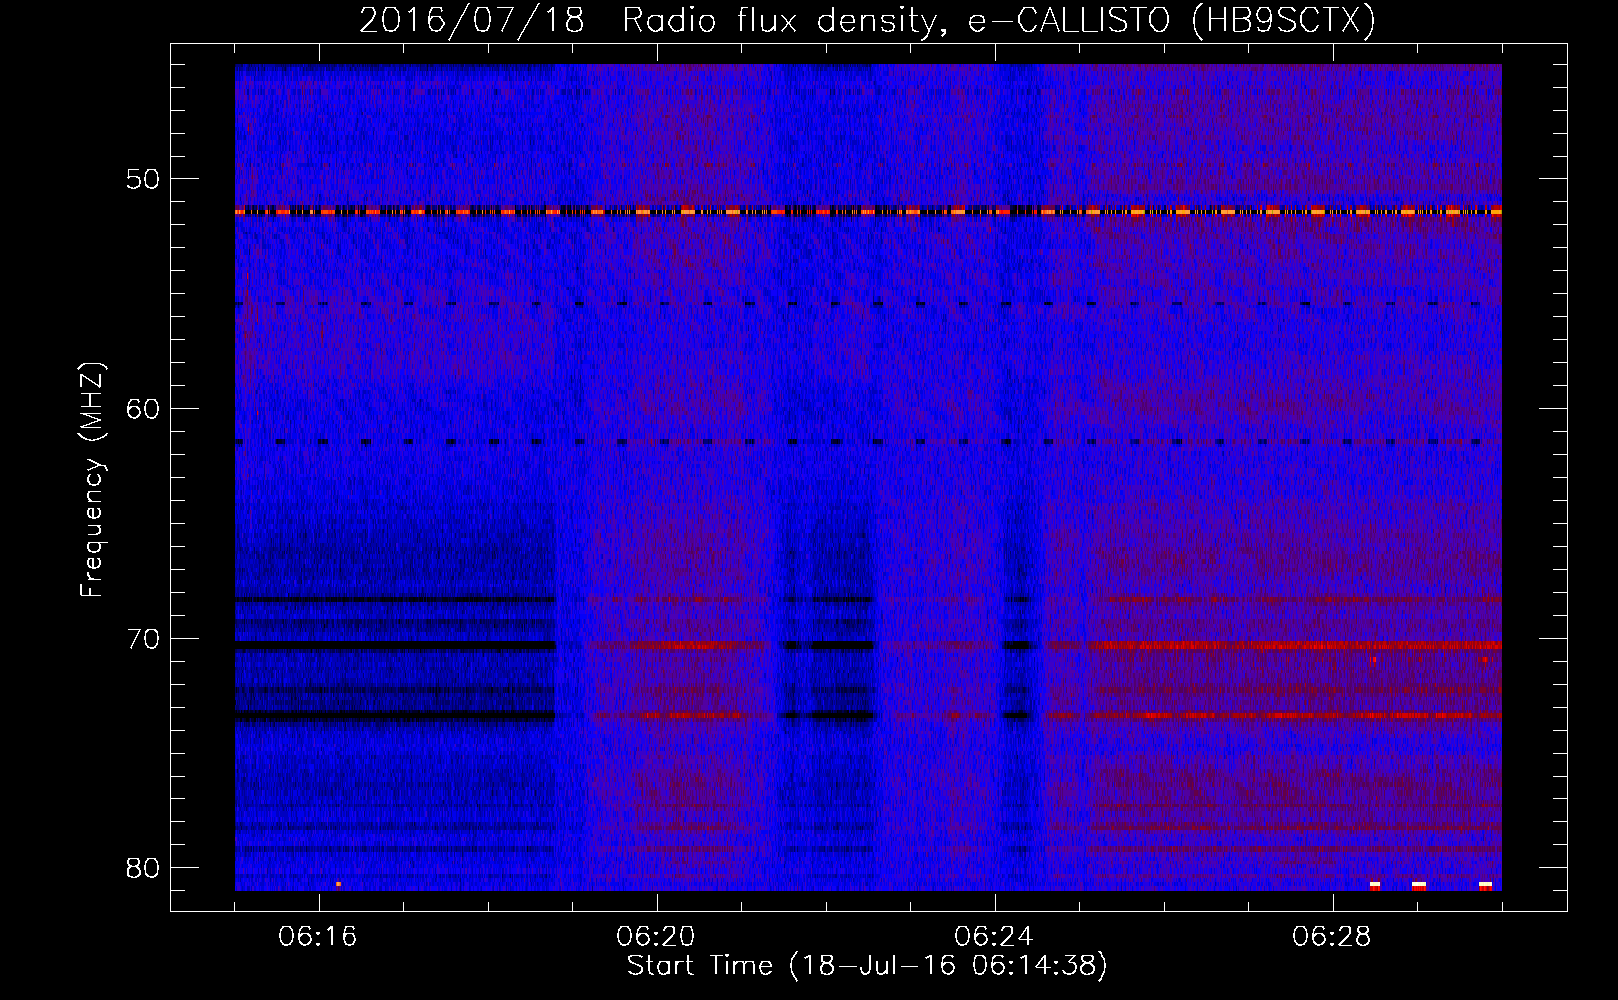The image size is (1618, 1000).
Task: Click the 70 frequency tick label
Action: (x=143, y=639)
